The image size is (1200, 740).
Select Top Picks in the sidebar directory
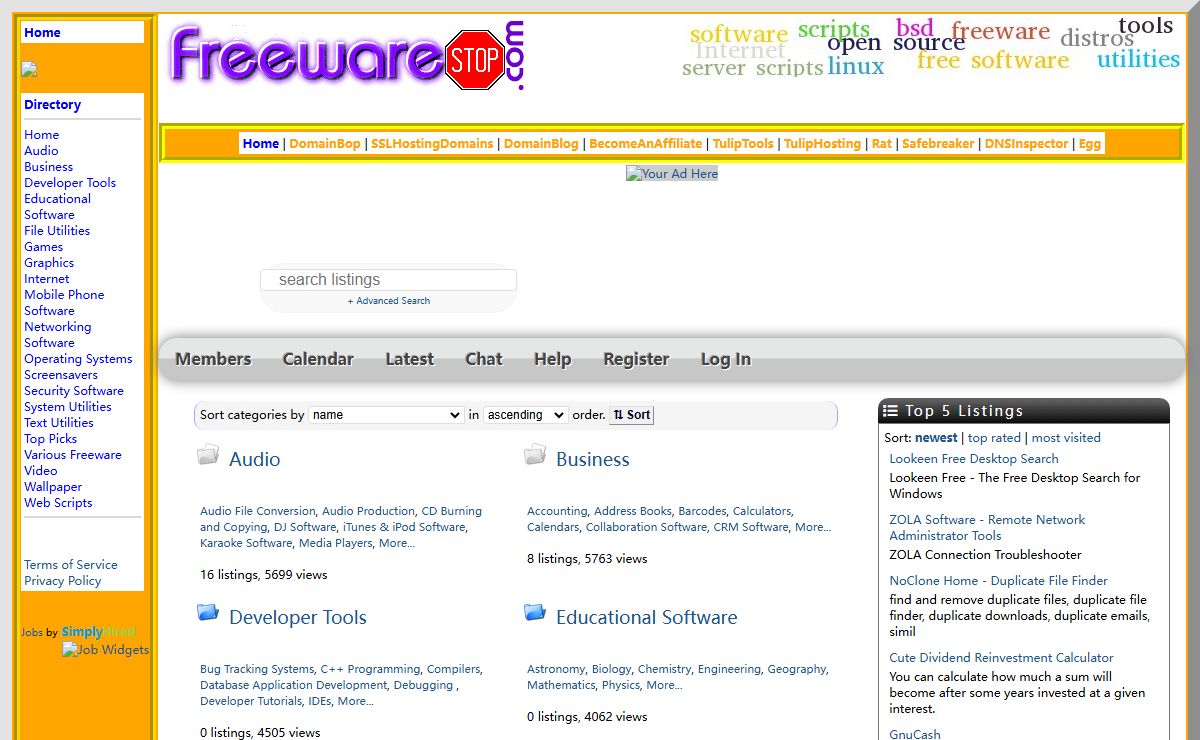(x=51, y=439)
